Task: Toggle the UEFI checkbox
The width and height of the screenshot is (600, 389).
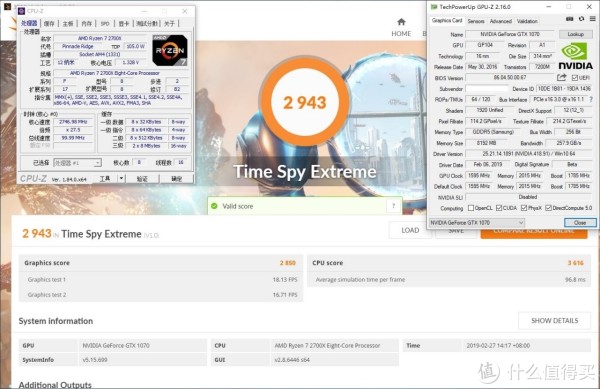Action: coord(574,78)
